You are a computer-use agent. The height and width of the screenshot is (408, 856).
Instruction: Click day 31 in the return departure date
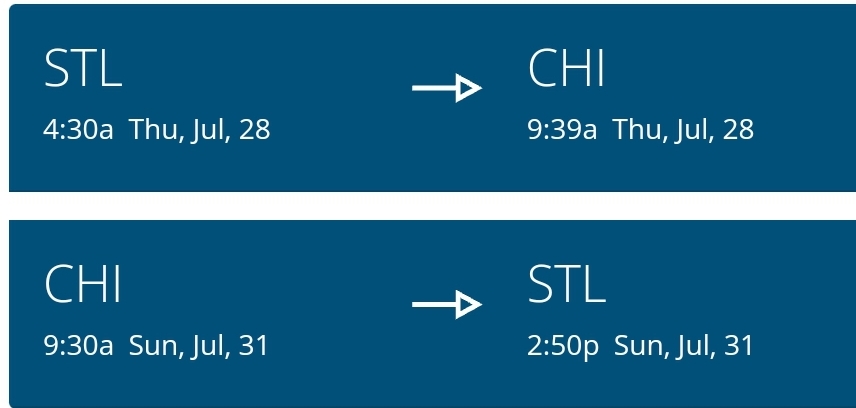coord(254,346)
